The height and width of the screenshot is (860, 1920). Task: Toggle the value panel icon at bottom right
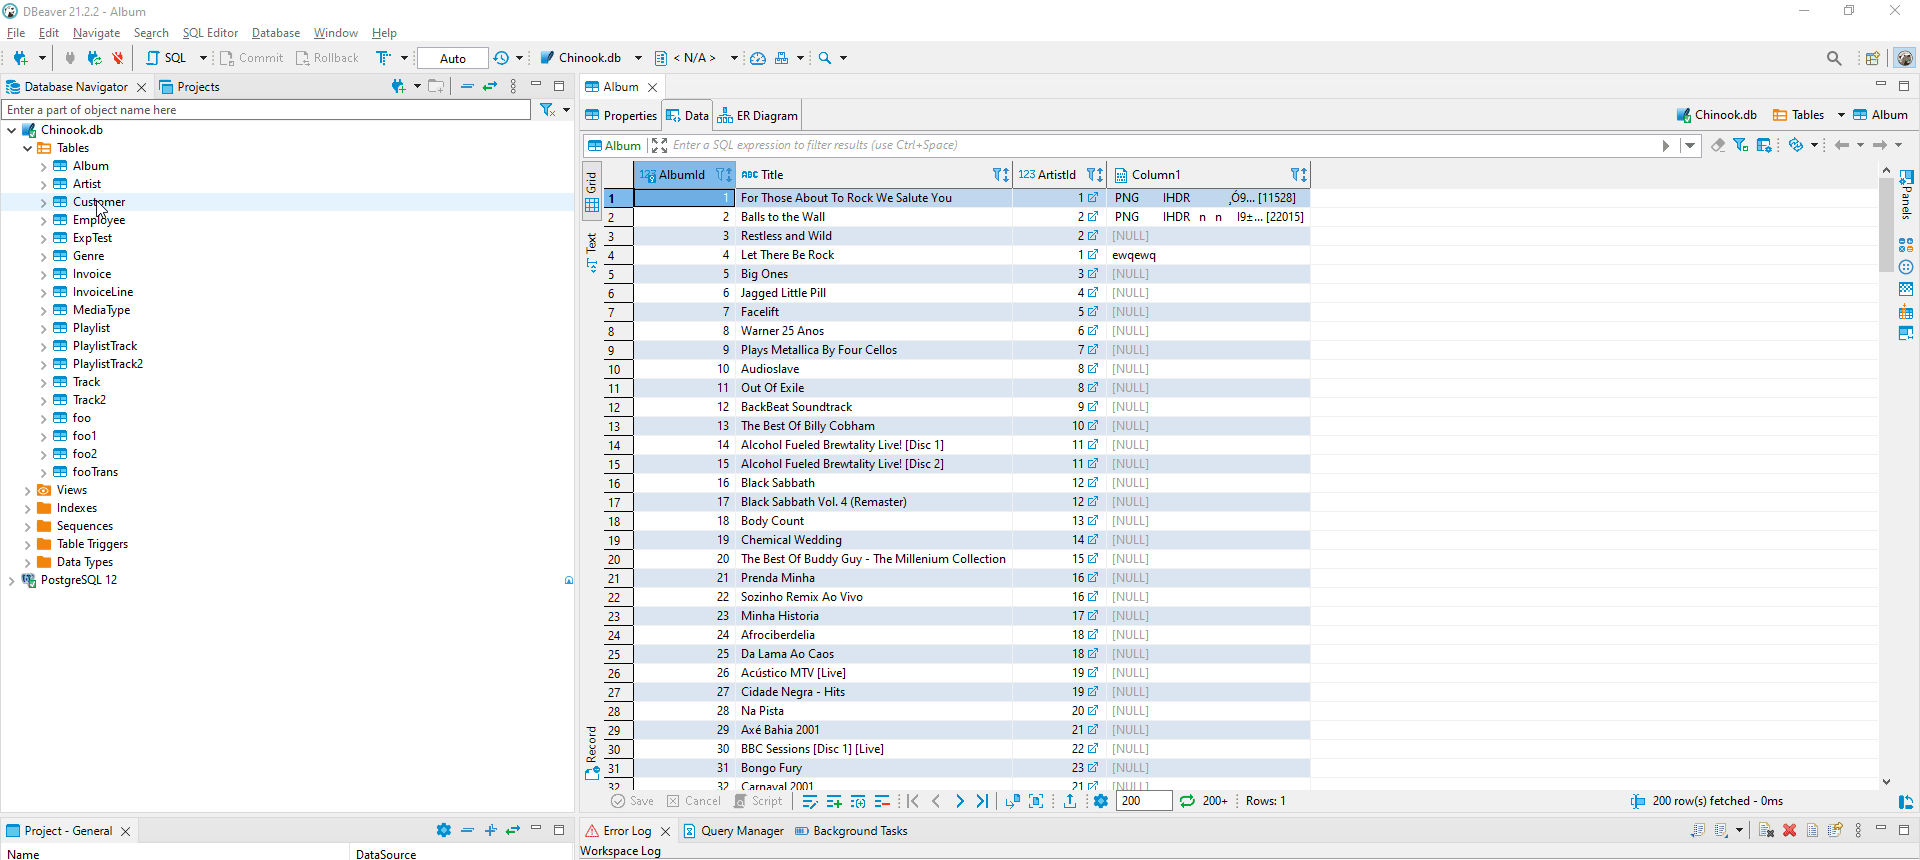point(1906,802)
